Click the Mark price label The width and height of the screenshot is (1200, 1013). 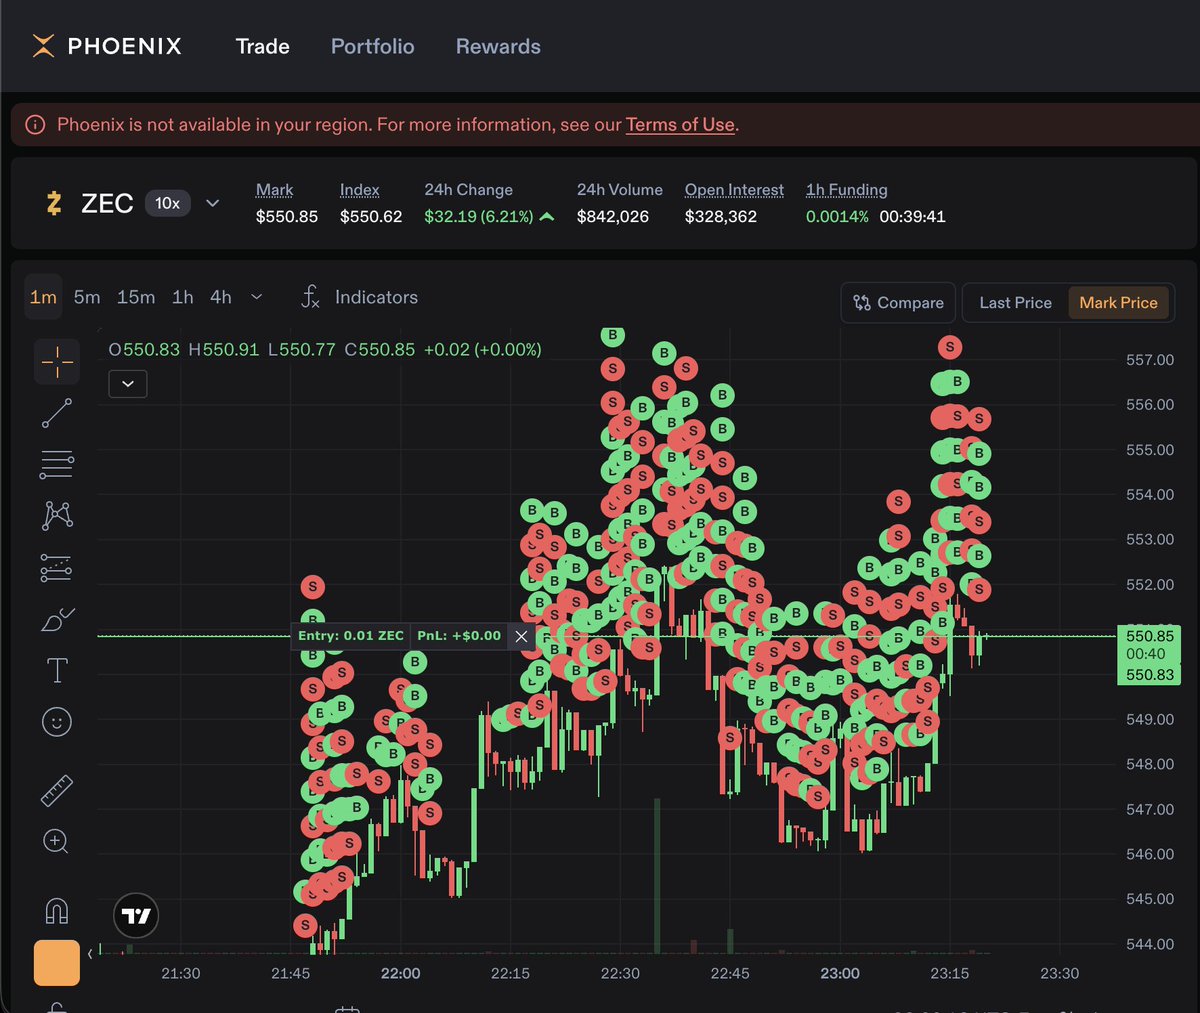point(274,190)
